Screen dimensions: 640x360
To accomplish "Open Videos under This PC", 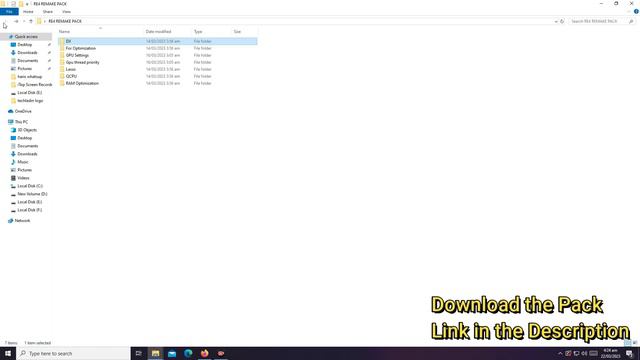I will pos(23,178).
